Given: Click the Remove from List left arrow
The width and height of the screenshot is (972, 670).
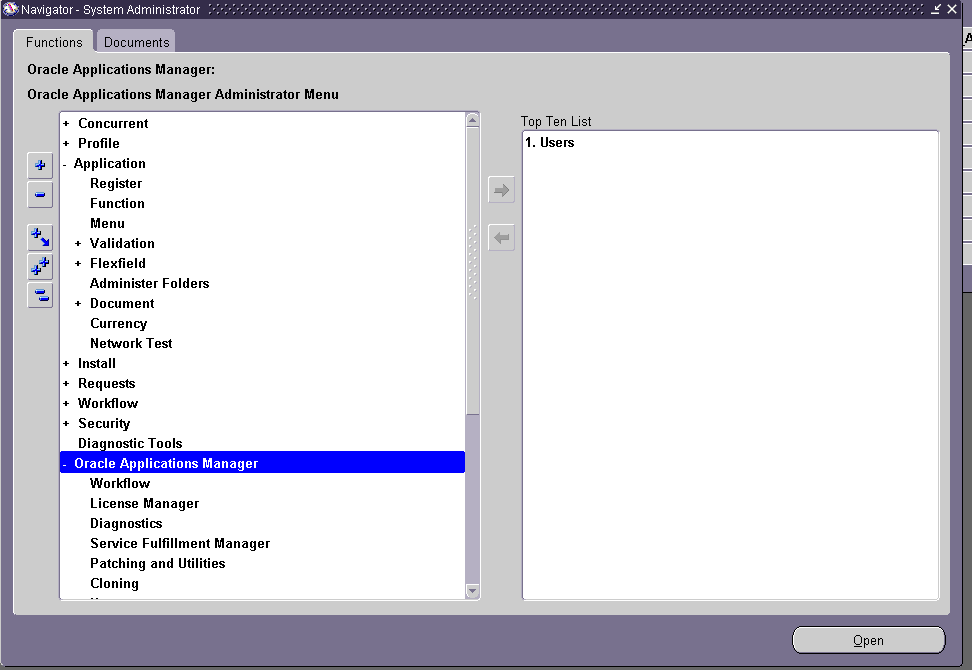Looking at the screenshot, I should click(x=501, y=238).
